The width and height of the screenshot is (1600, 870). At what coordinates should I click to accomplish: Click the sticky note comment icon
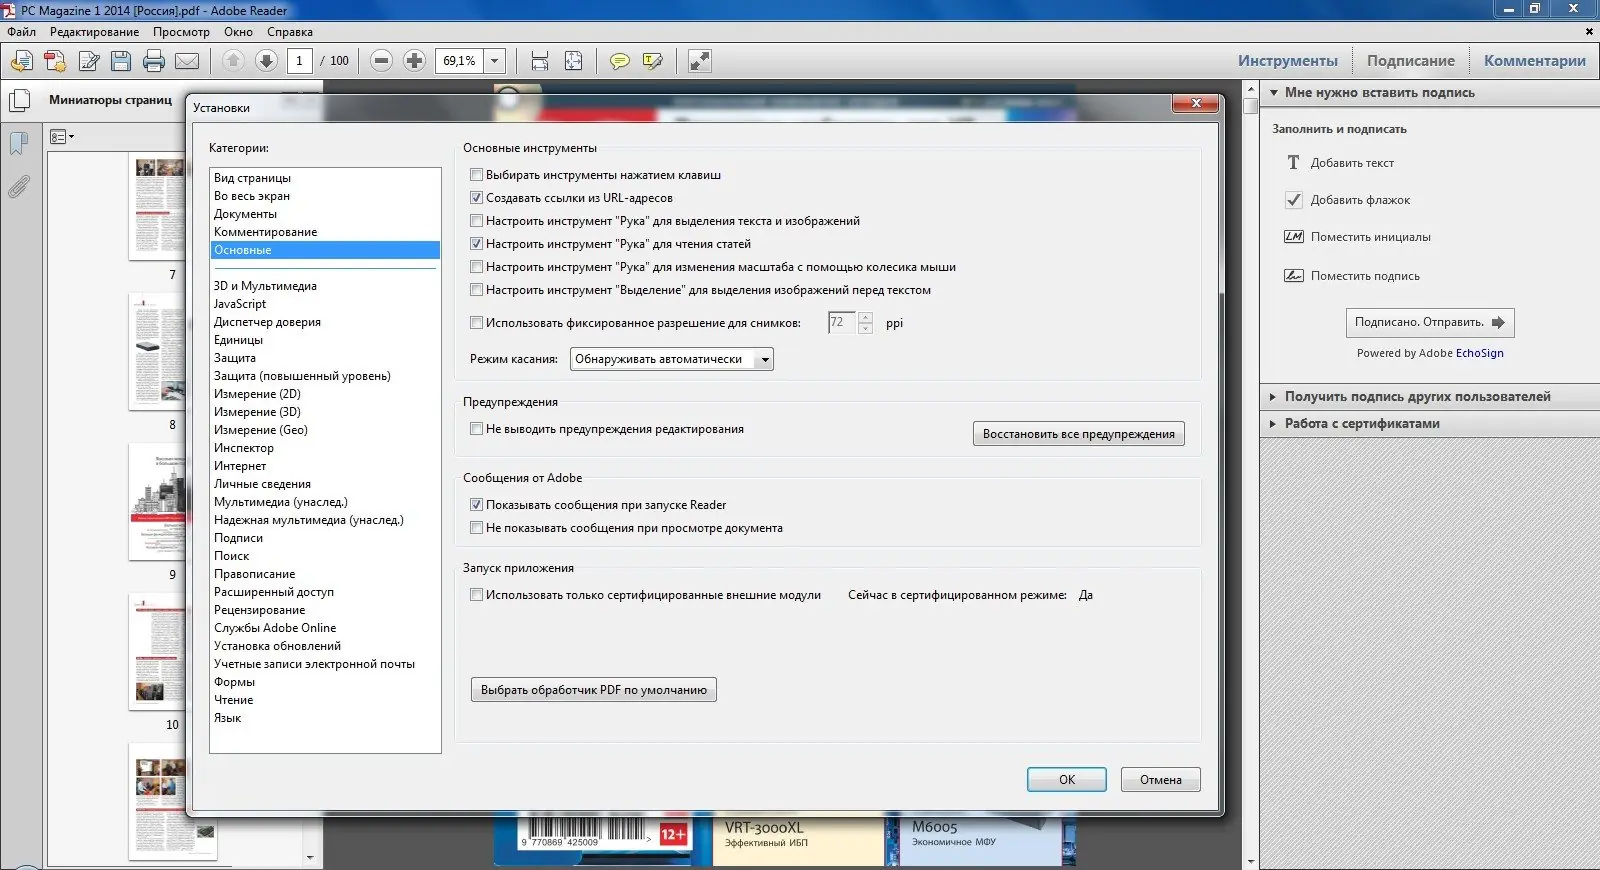(620, 61)
